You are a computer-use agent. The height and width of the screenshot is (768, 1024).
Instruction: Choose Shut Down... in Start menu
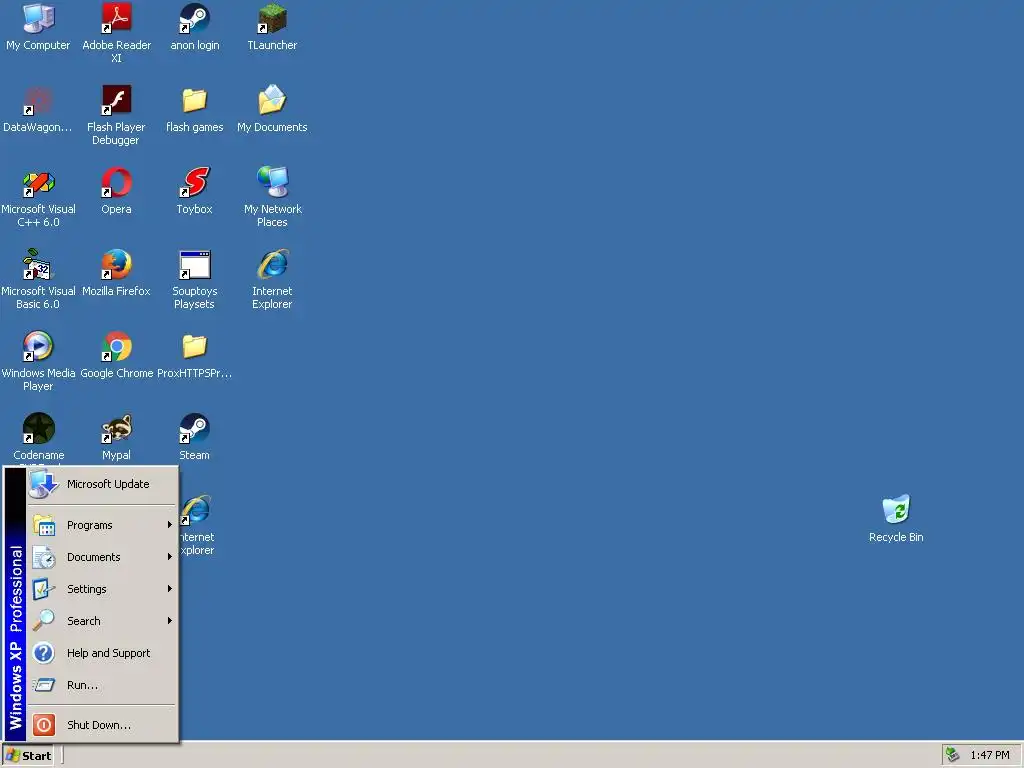tap(103, 725)
